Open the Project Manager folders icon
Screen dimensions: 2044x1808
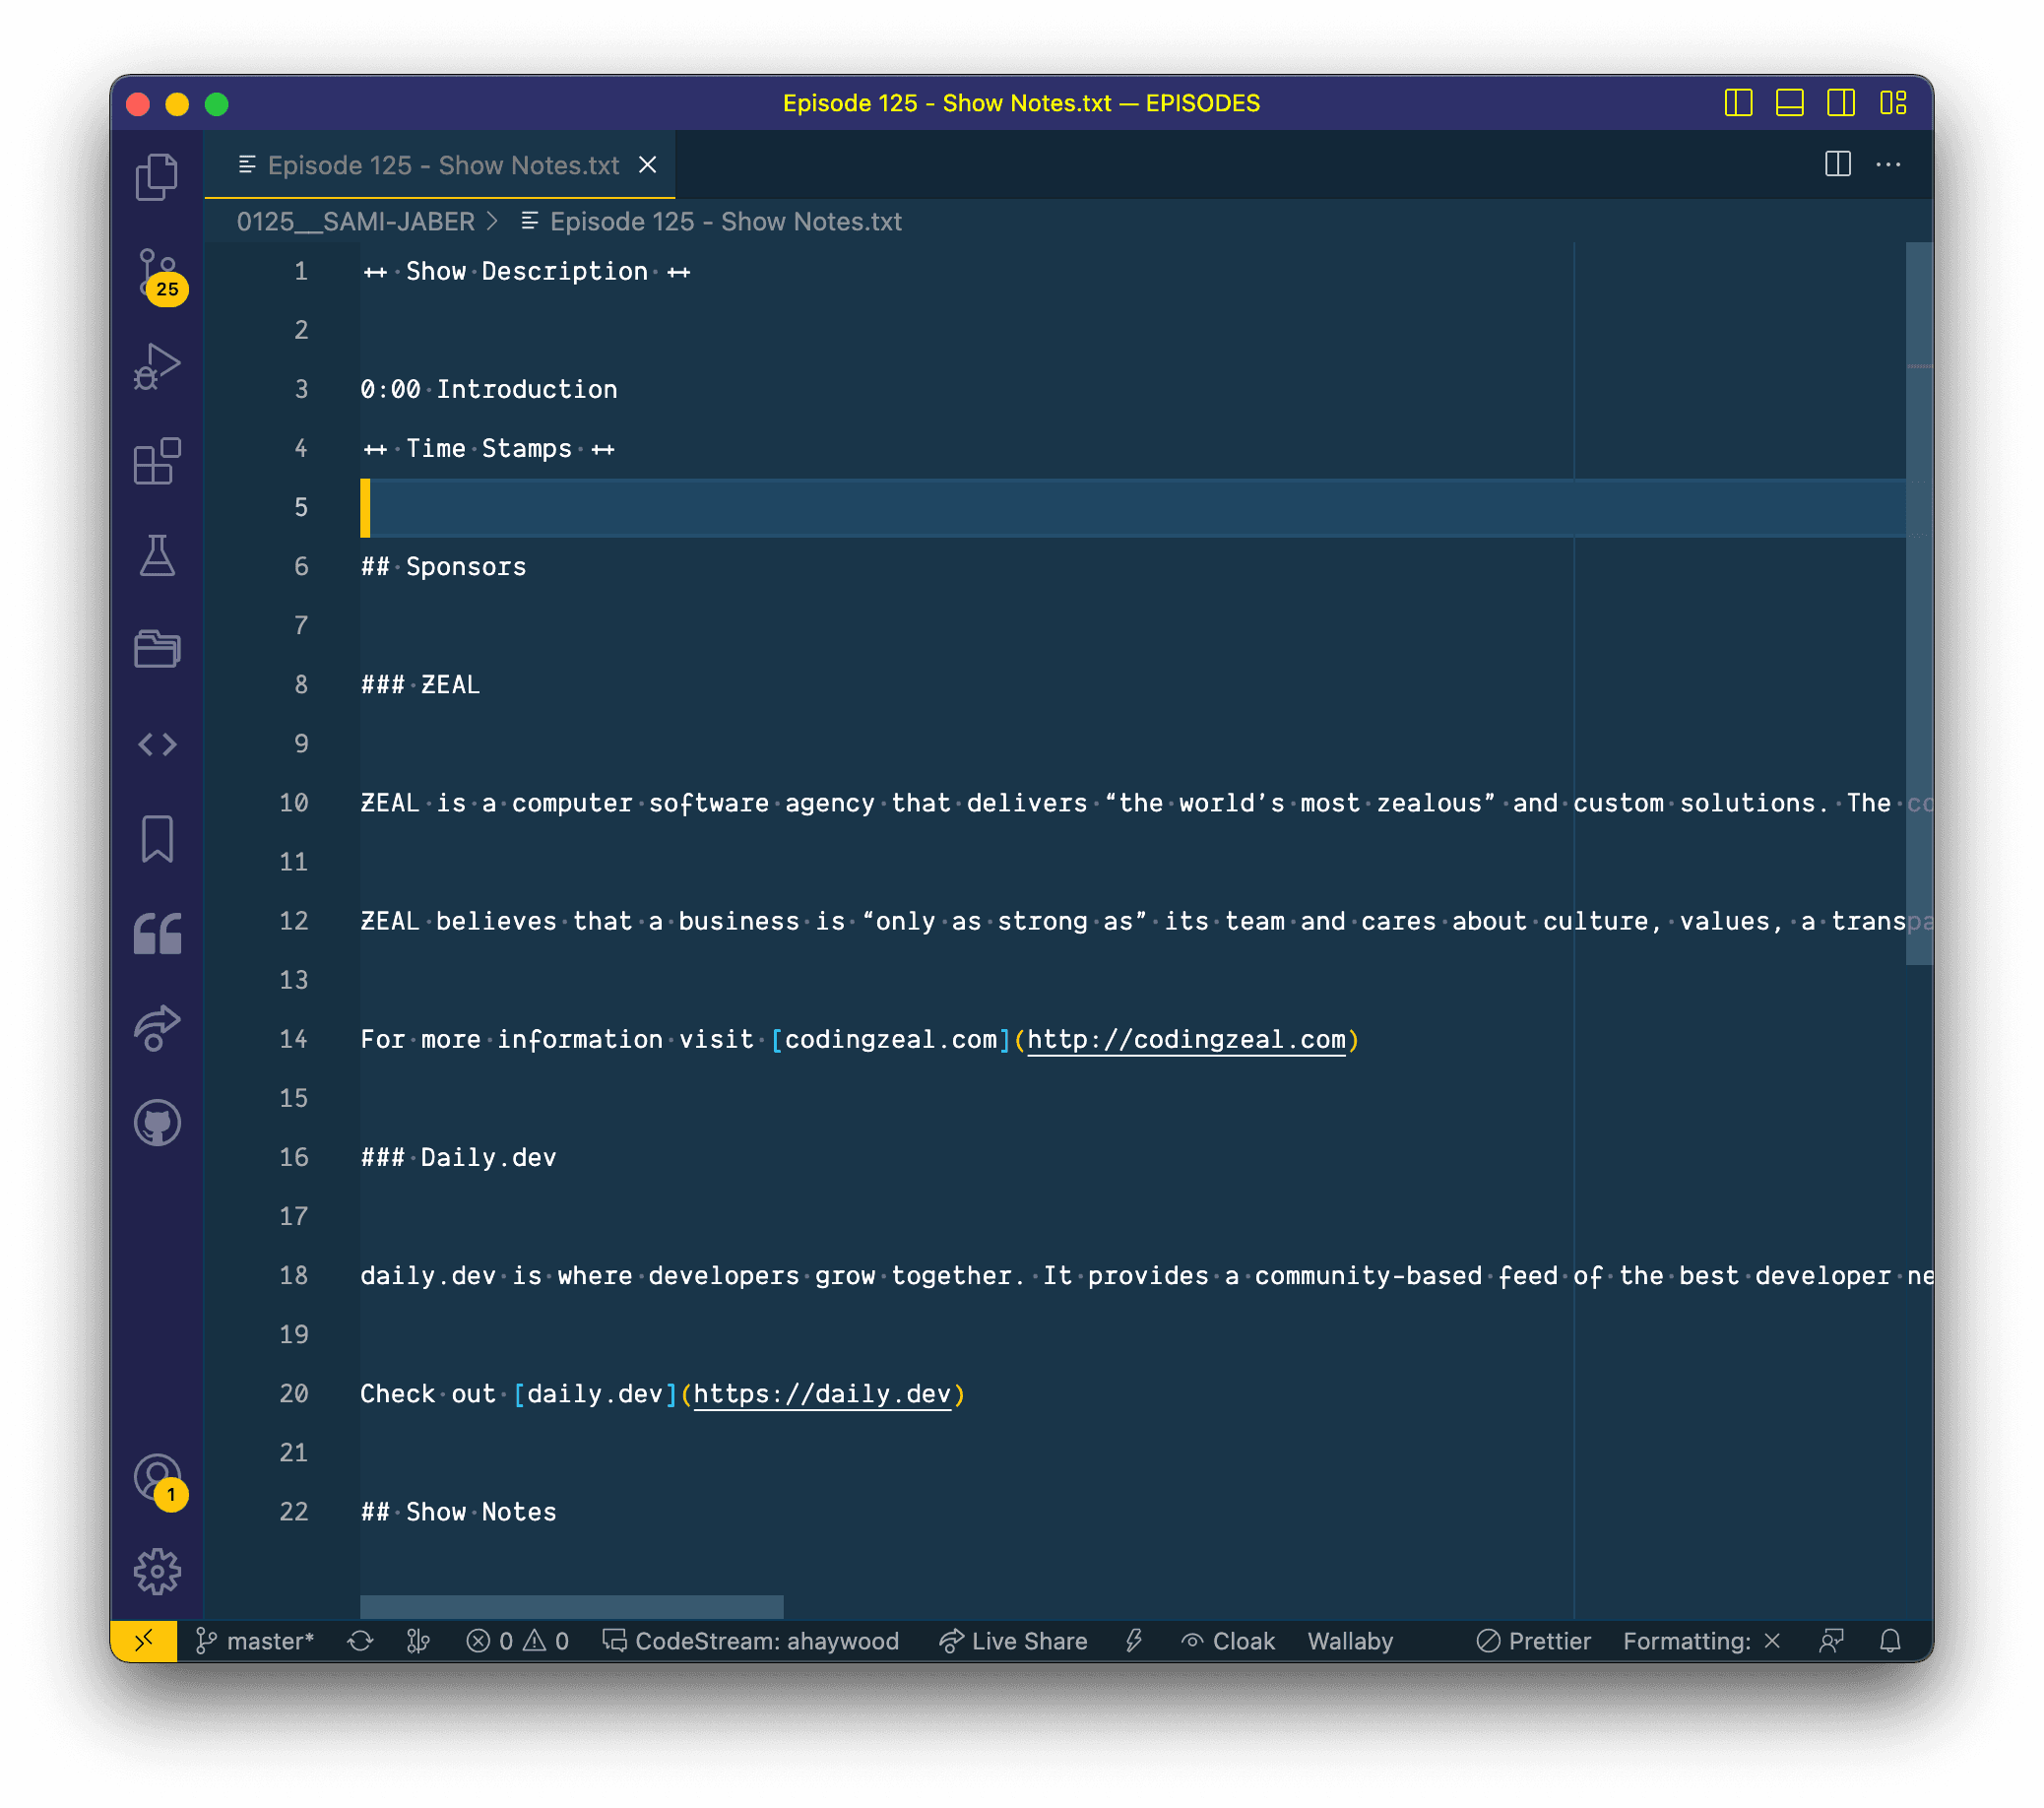tap(157, 649)
